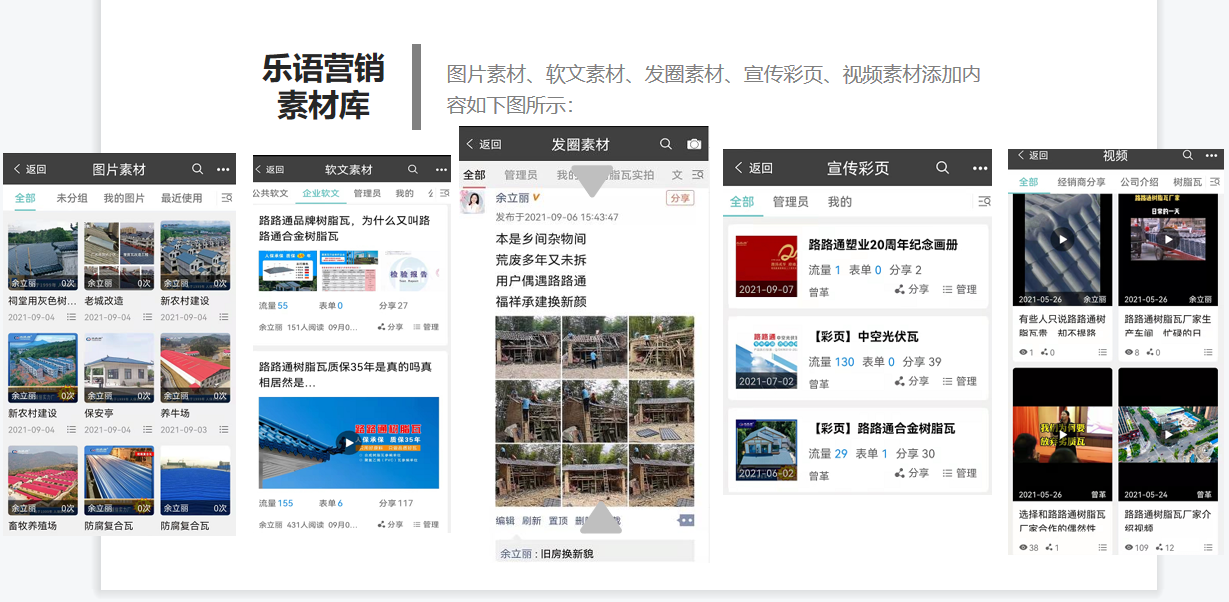Open 老城改造 image thumbnail
Screen dimensions: 1229x602
point(119,256)
